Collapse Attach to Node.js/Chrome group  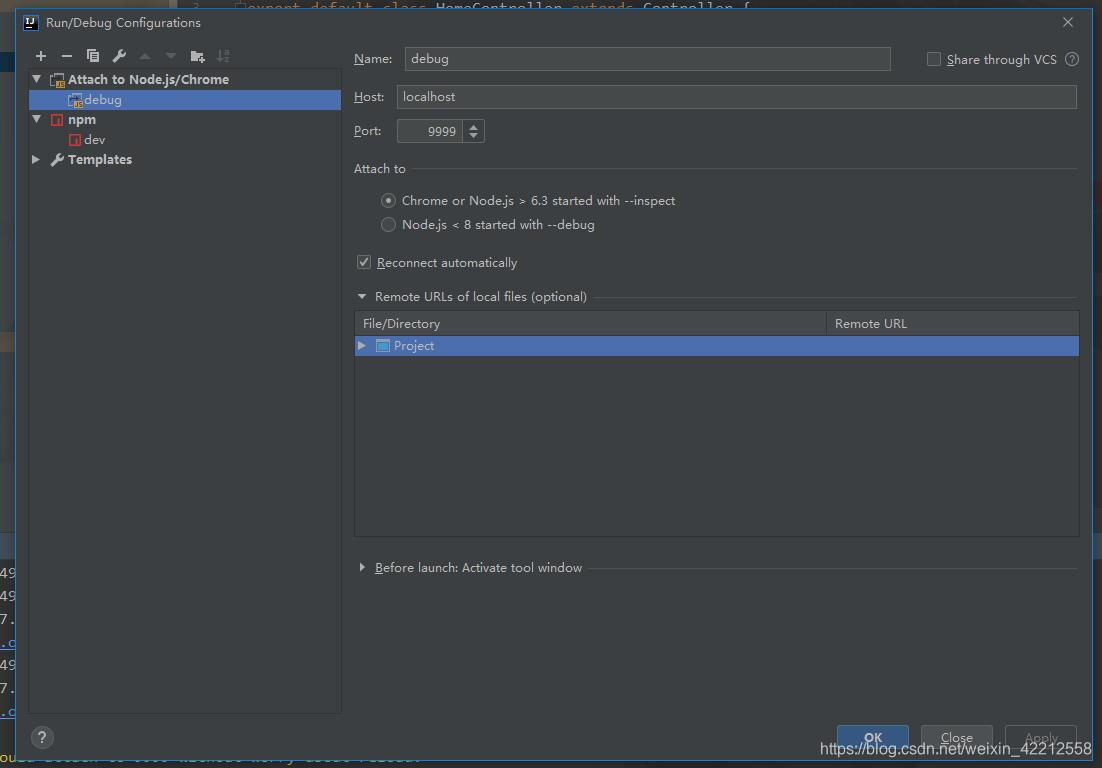pyautogui.click(x=37, y=79)
